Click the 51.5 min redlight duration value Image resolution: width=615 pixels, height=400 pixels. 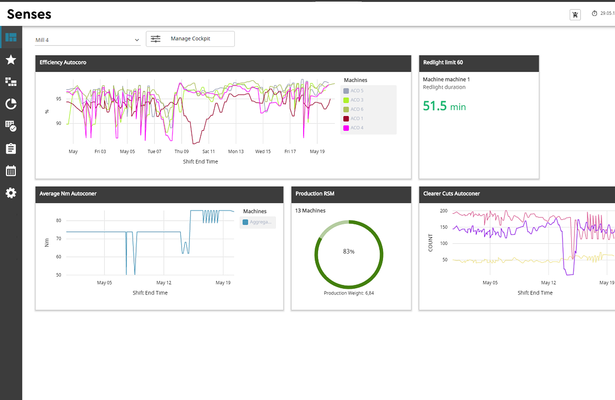click(x=444, y=106)
